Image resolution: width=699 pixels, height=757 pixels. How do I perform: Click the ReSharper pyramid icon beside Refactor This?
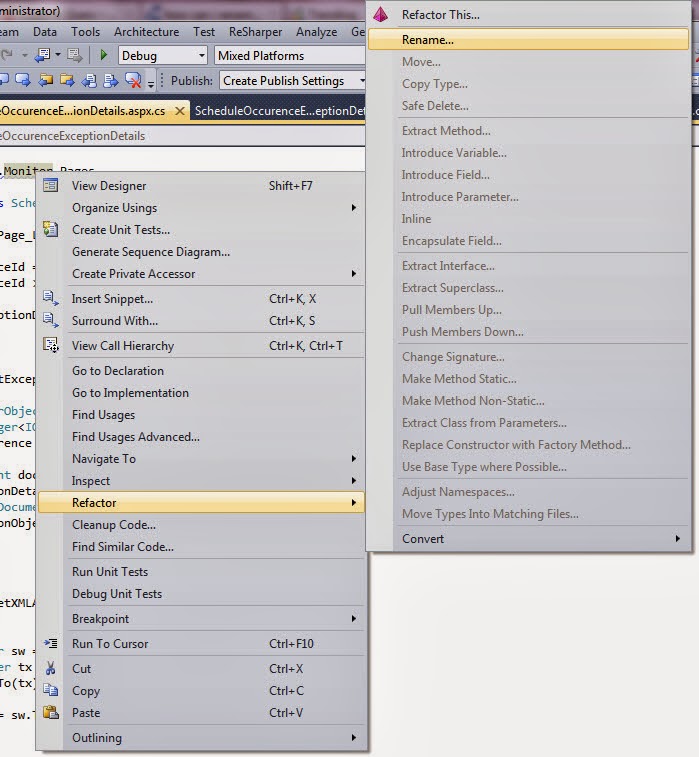click(x=380, y=14)
